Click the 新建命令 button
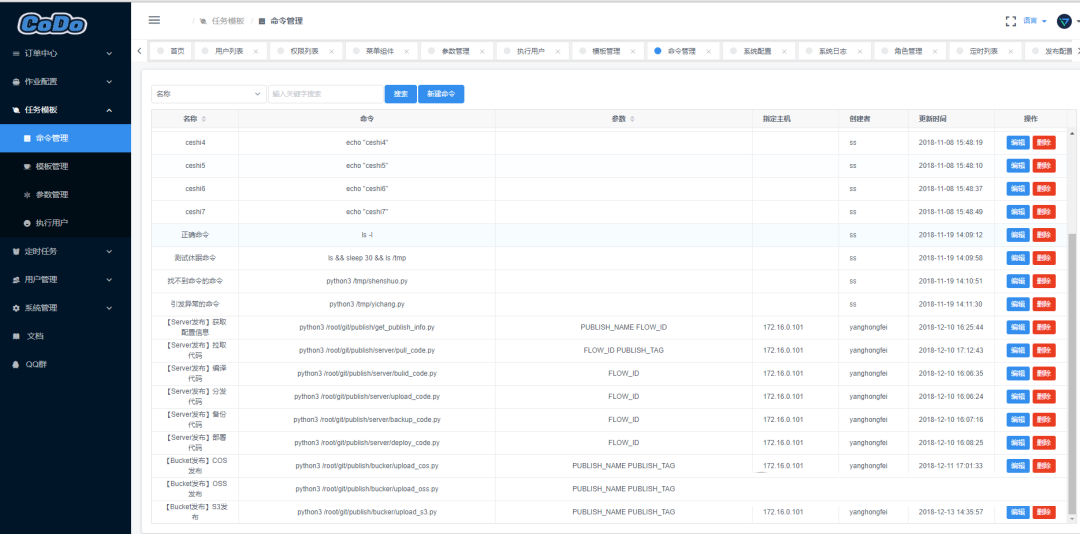 (x=441, y=94)
